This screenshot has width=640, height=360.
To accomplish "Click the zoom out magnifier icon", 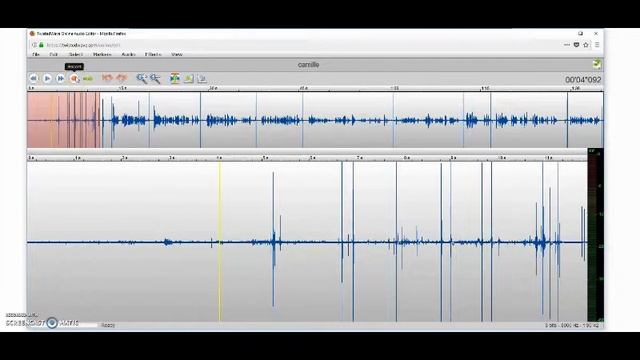I will point(155,78).
